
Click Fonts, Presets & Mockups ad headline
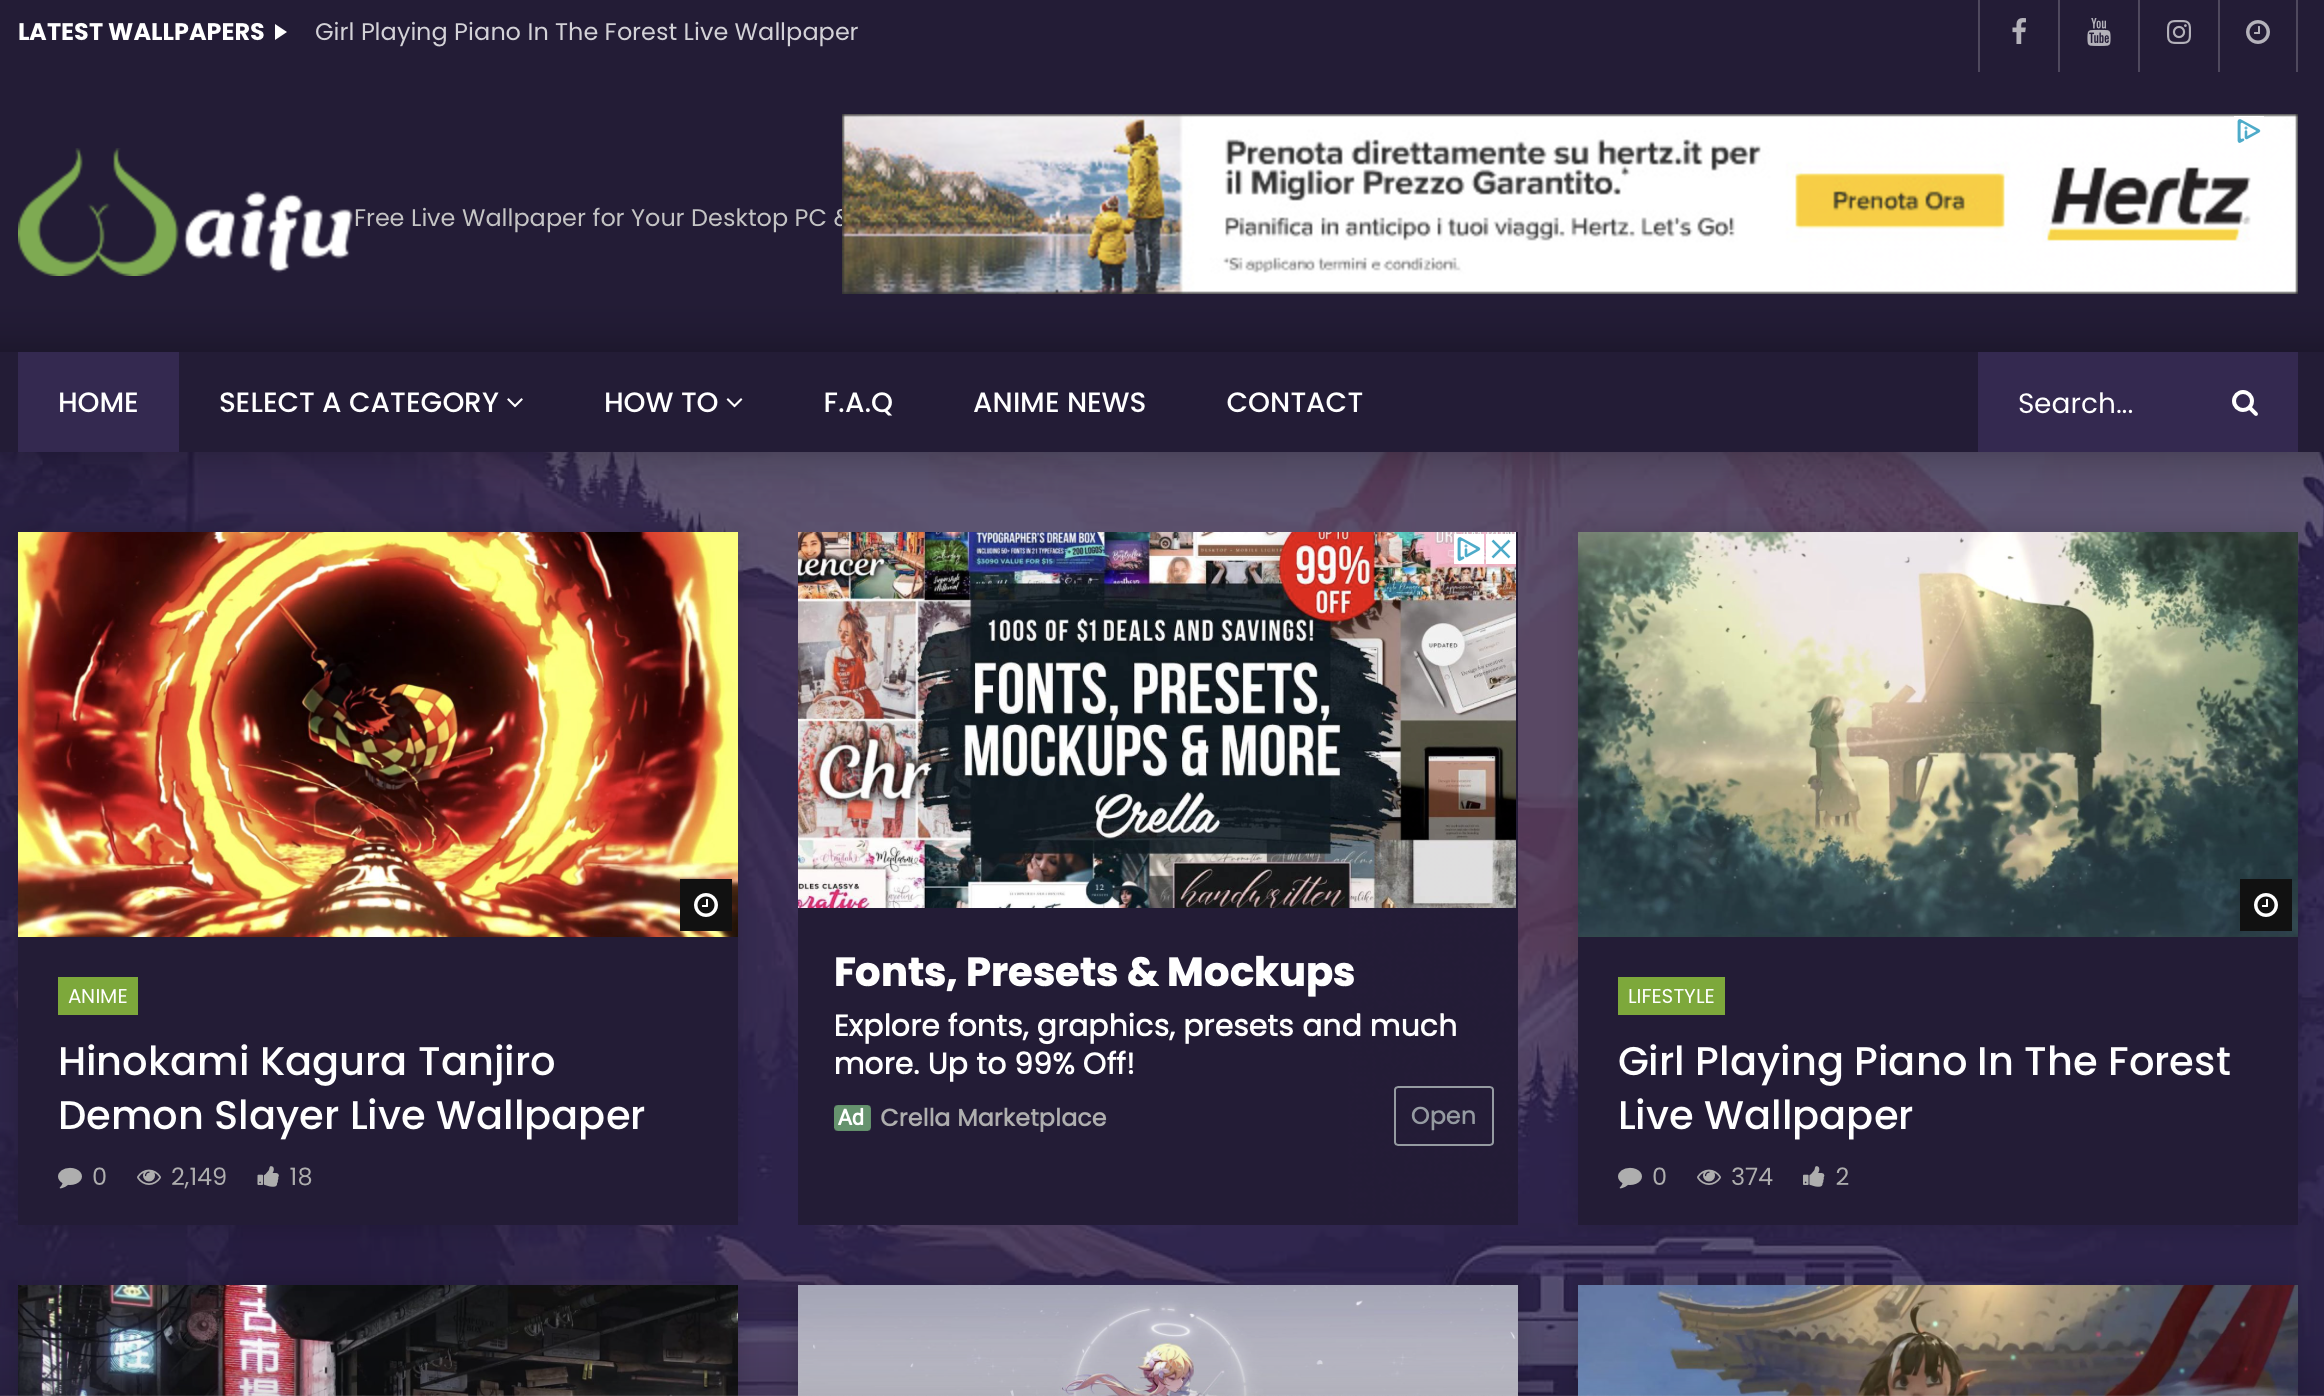point(1094,972)
